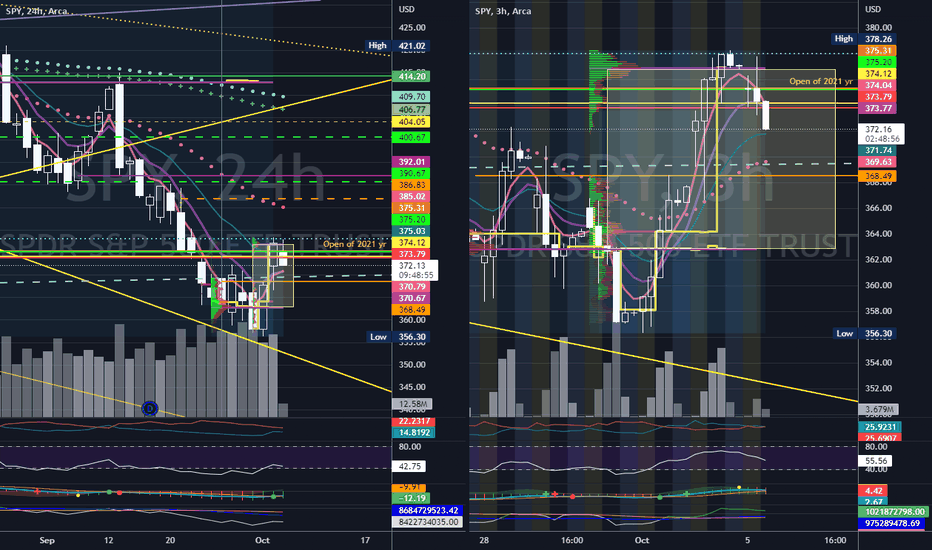This screenshot has width=932, height=550.
Task: Select the 370.67 price label
Action: point(411,298)
